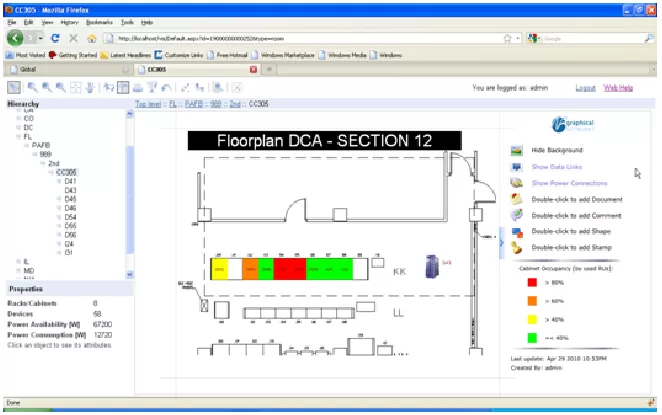Click the search magnifier in Google box

click(x=649, y=38)
